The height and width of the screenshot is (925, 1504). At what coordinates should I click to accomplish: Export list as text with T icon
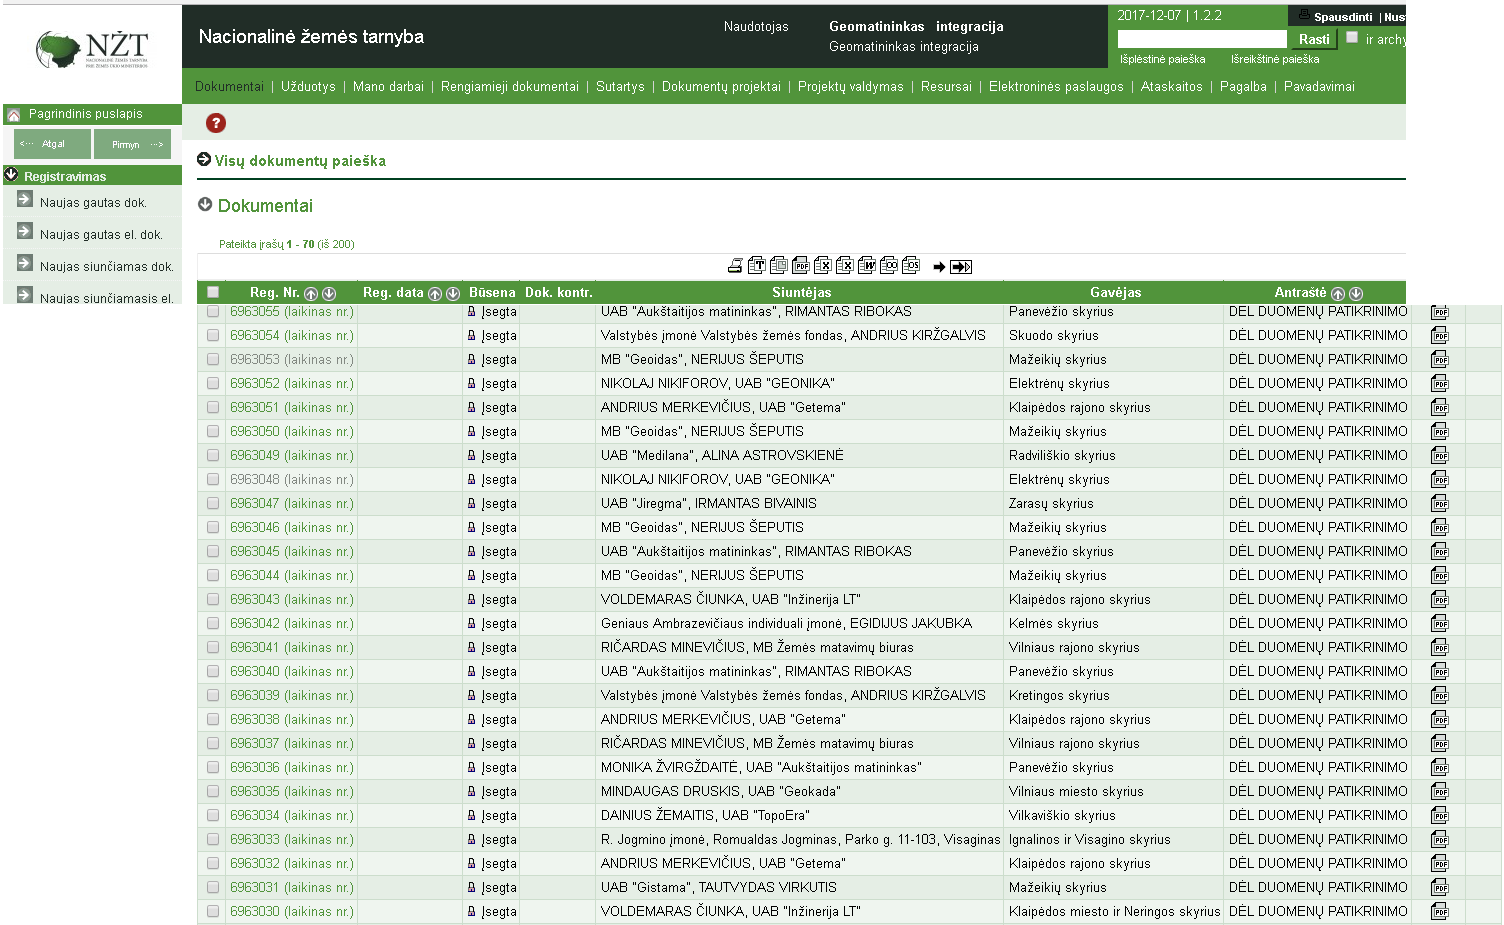pyautogui.click(x=757, y=266)
